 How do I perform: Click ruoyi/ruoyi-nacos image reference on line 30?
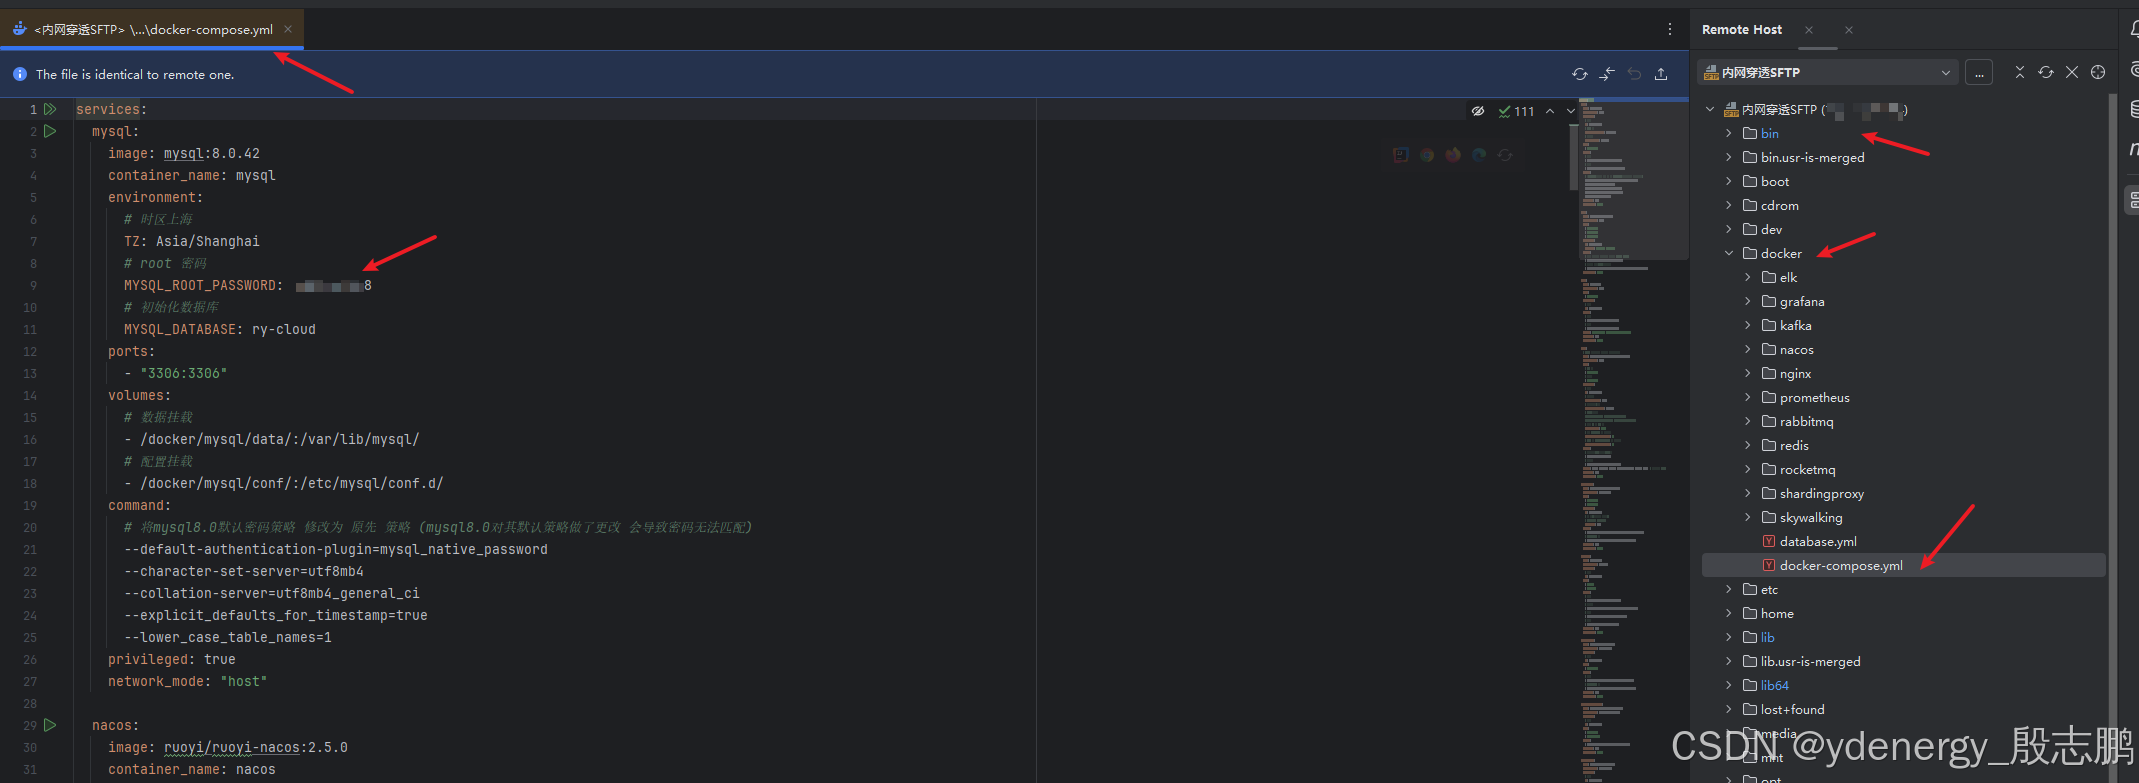(x=232, y=747)
